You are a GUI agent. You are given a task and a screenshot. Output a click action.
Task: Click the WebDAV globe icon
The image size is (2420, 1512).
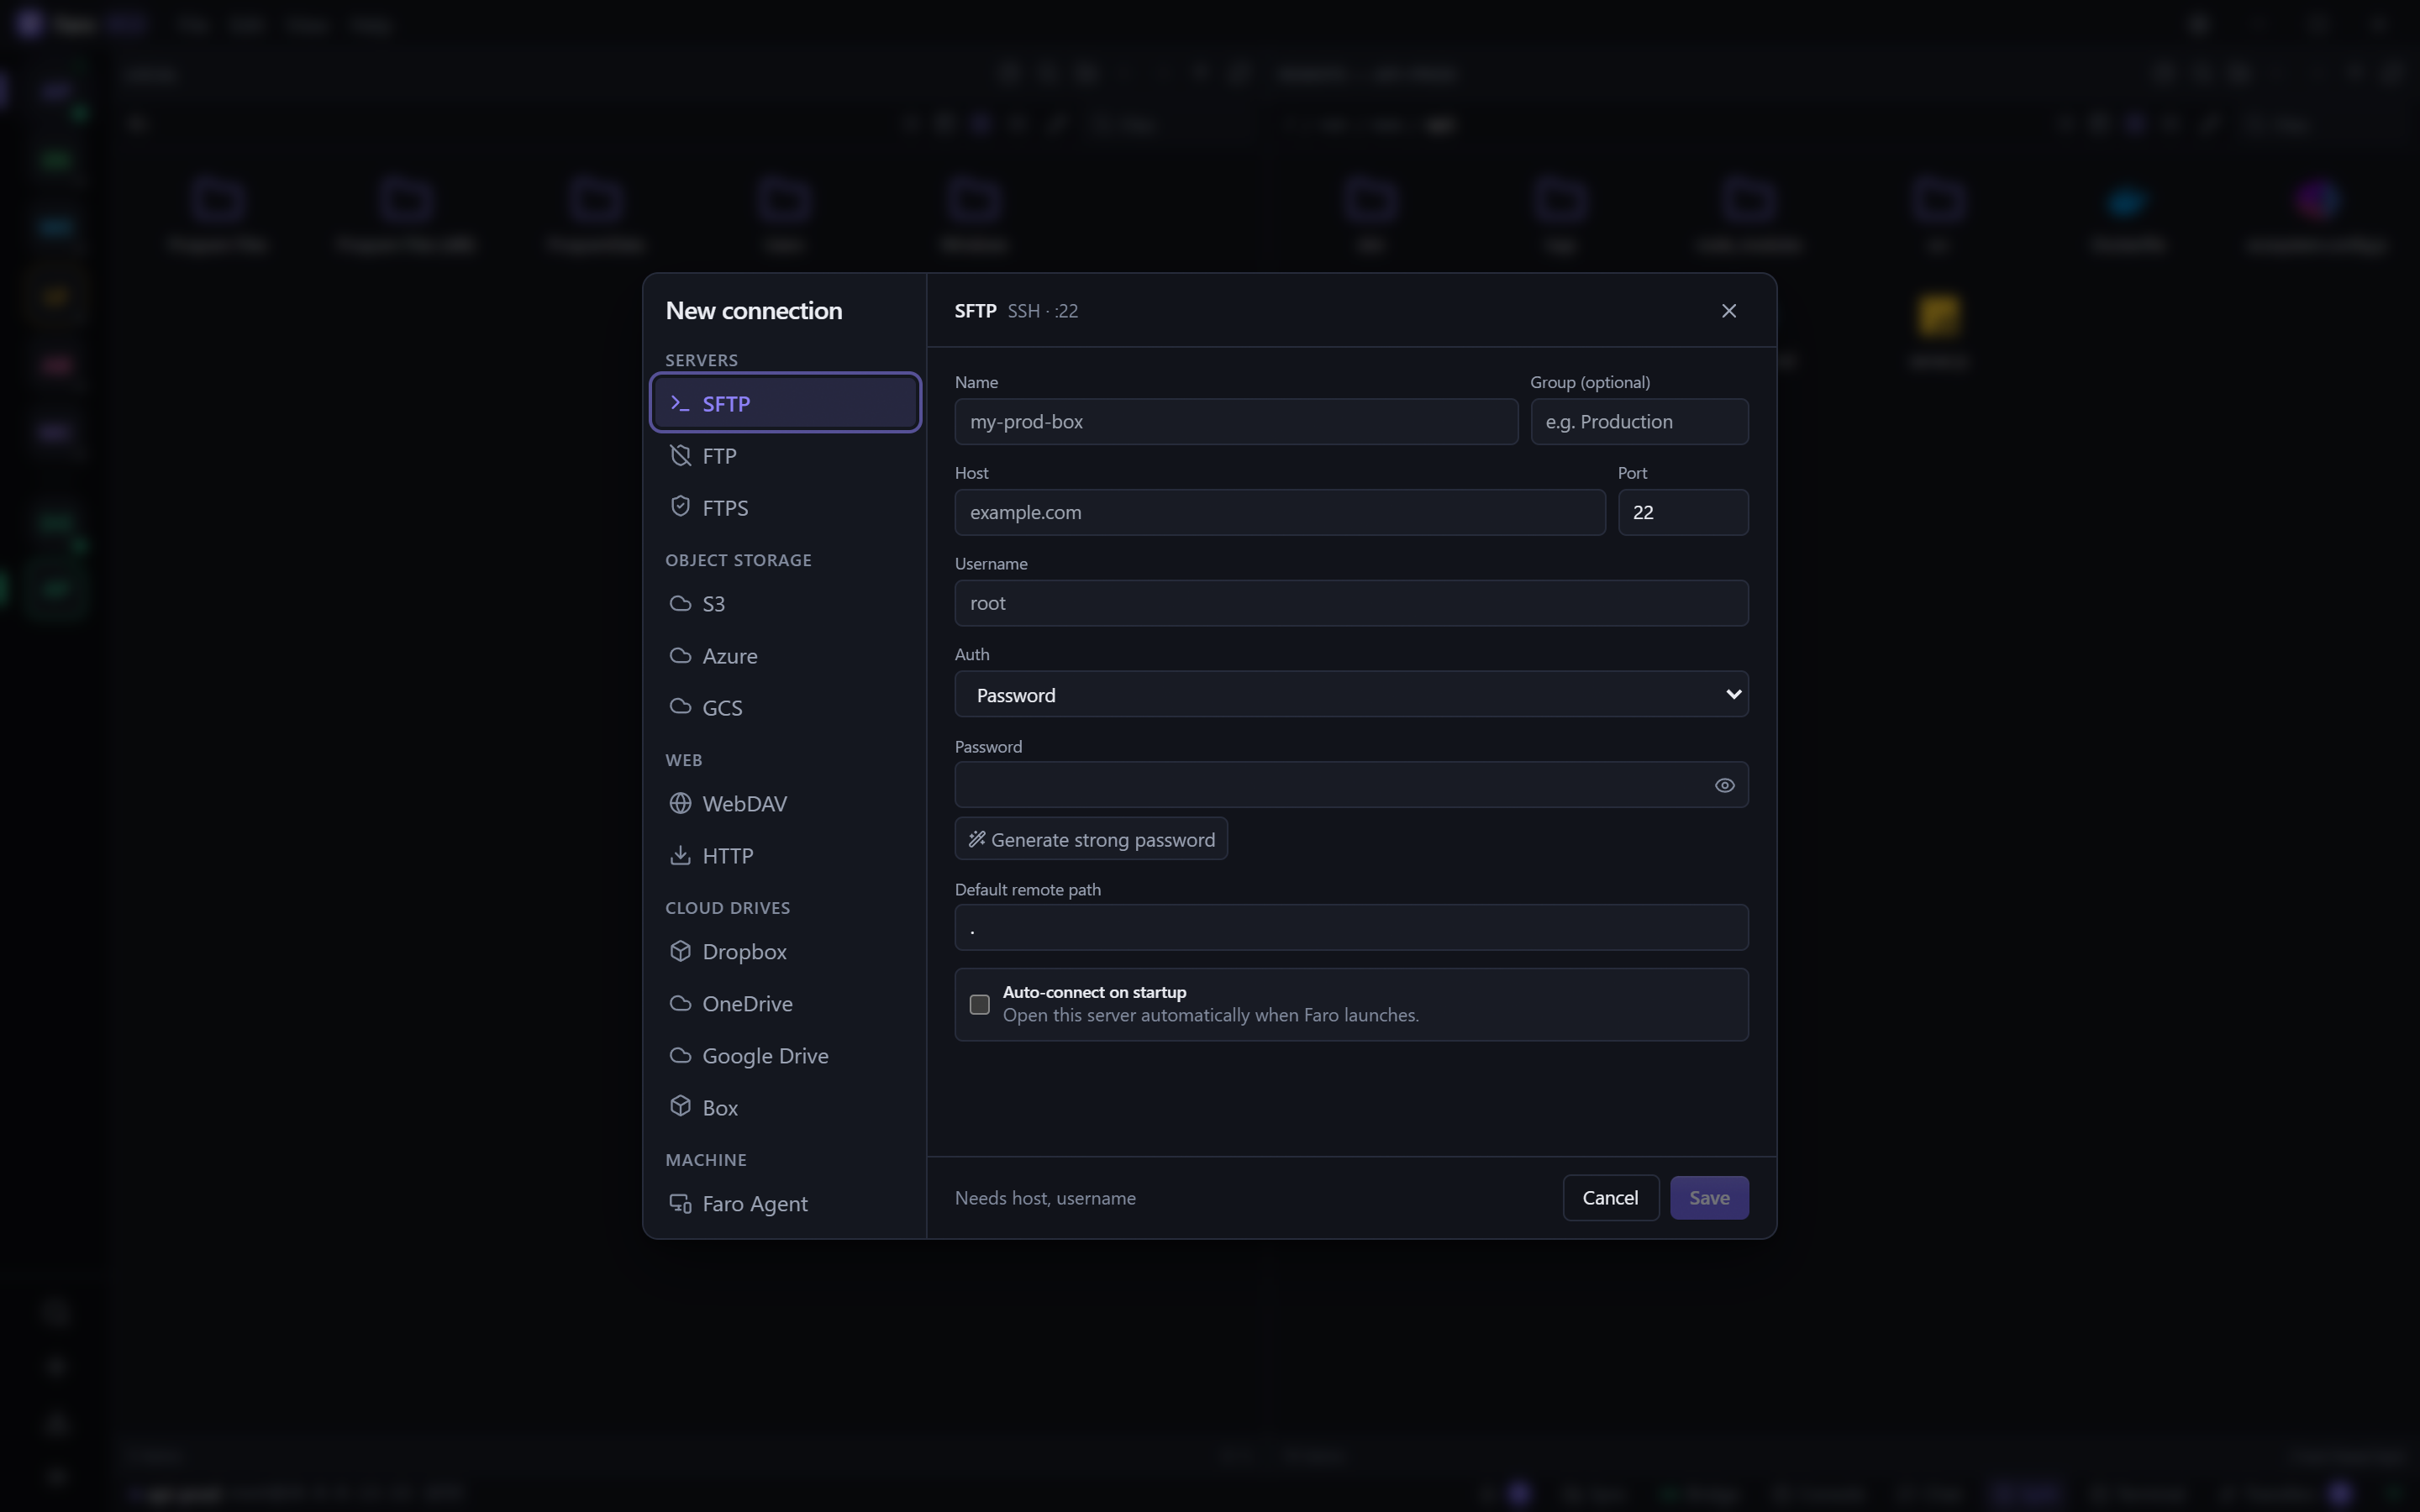(680, 803)
